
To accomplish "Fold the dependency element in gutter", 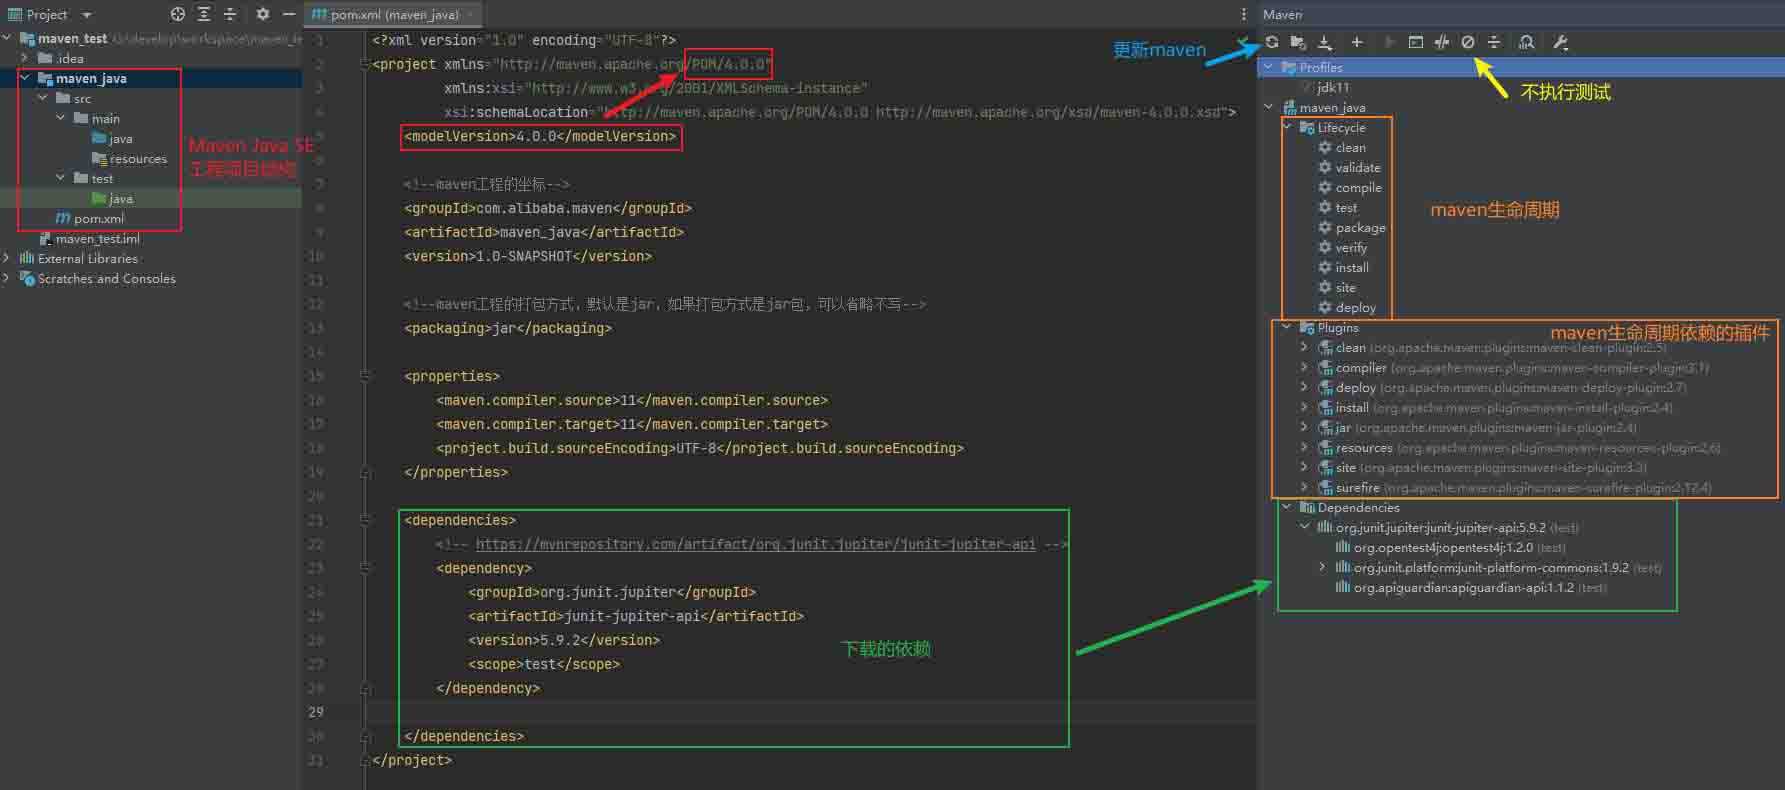I will click(x=365, y=568).
